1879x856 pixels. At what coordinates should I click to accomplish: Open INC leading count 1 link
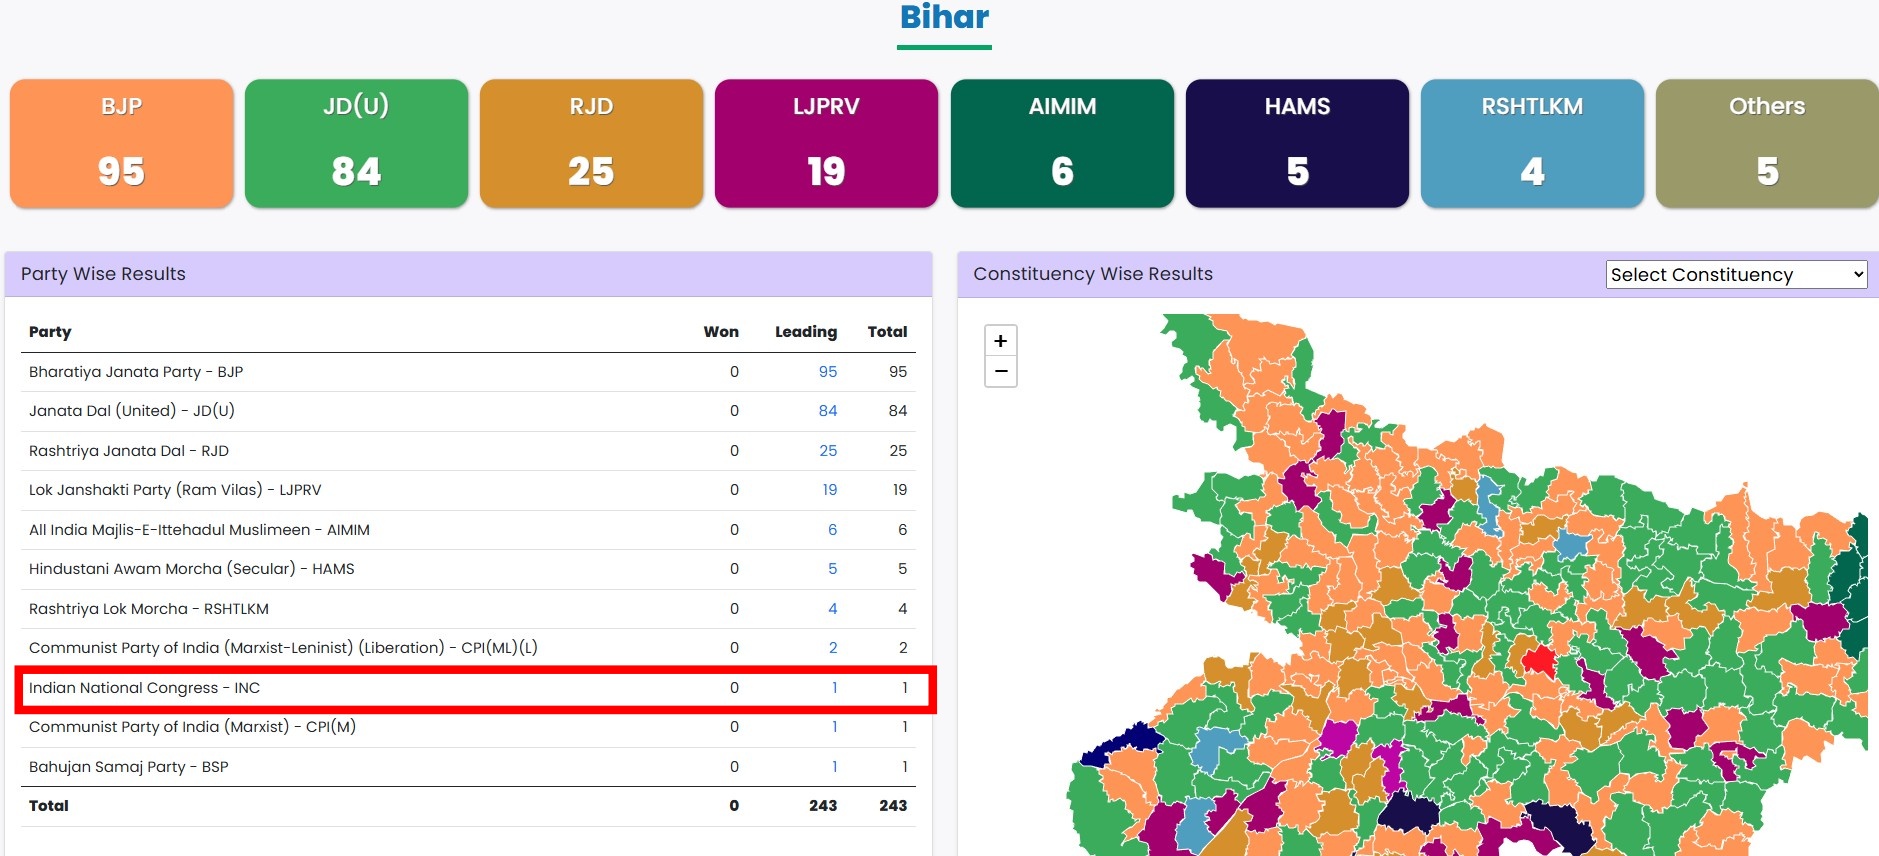[x=834, y=688]
